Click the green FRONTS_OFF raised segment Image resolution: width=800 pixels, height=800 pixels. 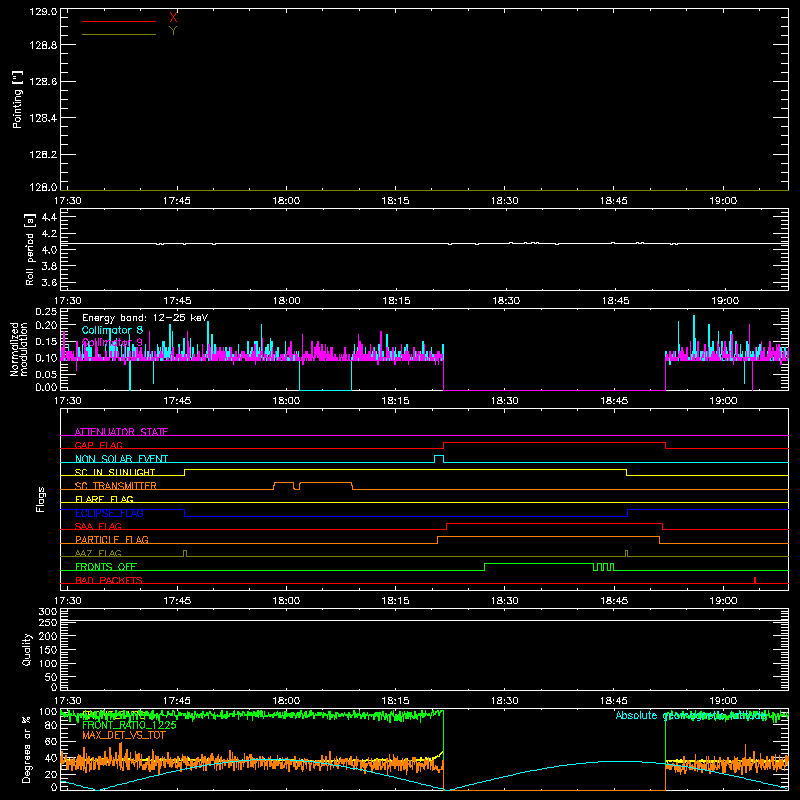pos(539,564)
